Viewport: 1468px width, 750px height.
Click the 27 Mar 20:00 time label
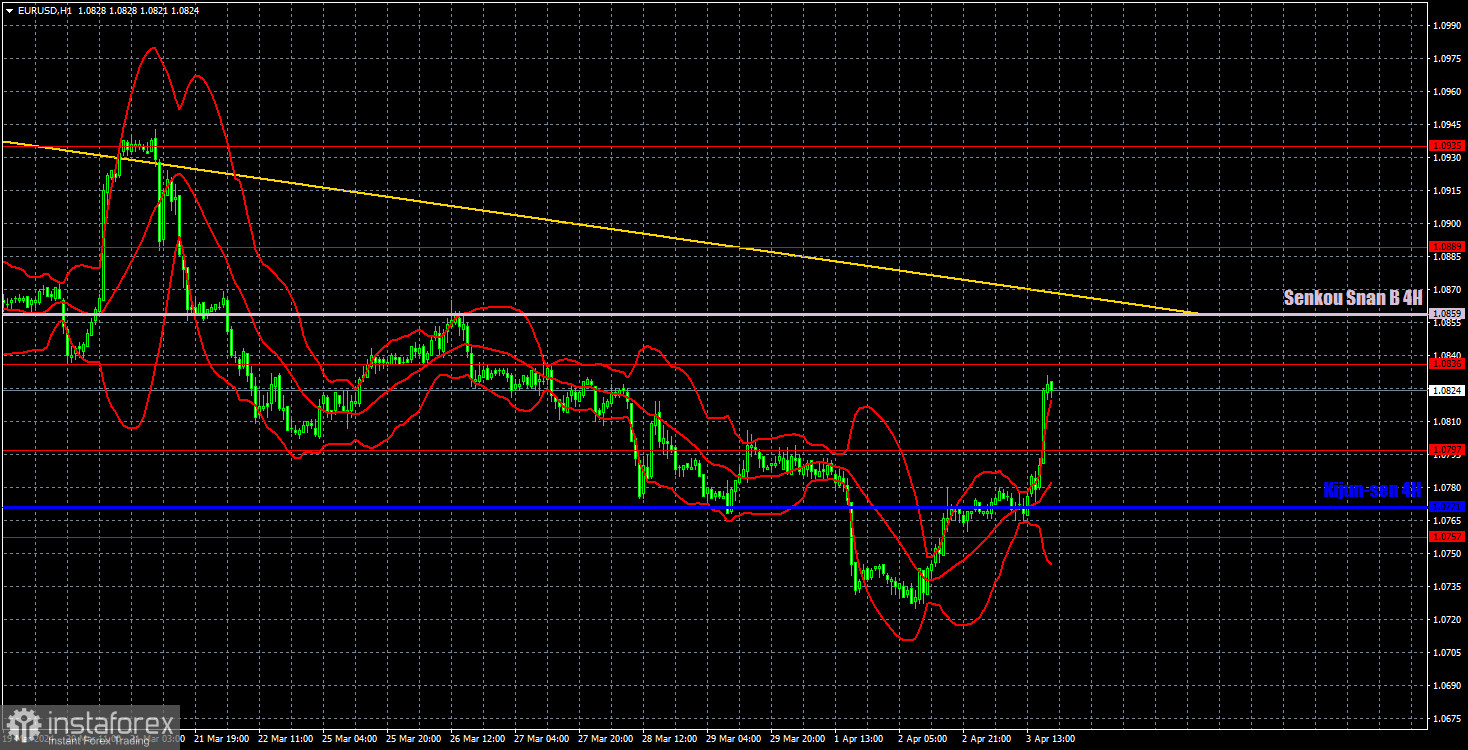pyautogui.click(x=605, y=739)
